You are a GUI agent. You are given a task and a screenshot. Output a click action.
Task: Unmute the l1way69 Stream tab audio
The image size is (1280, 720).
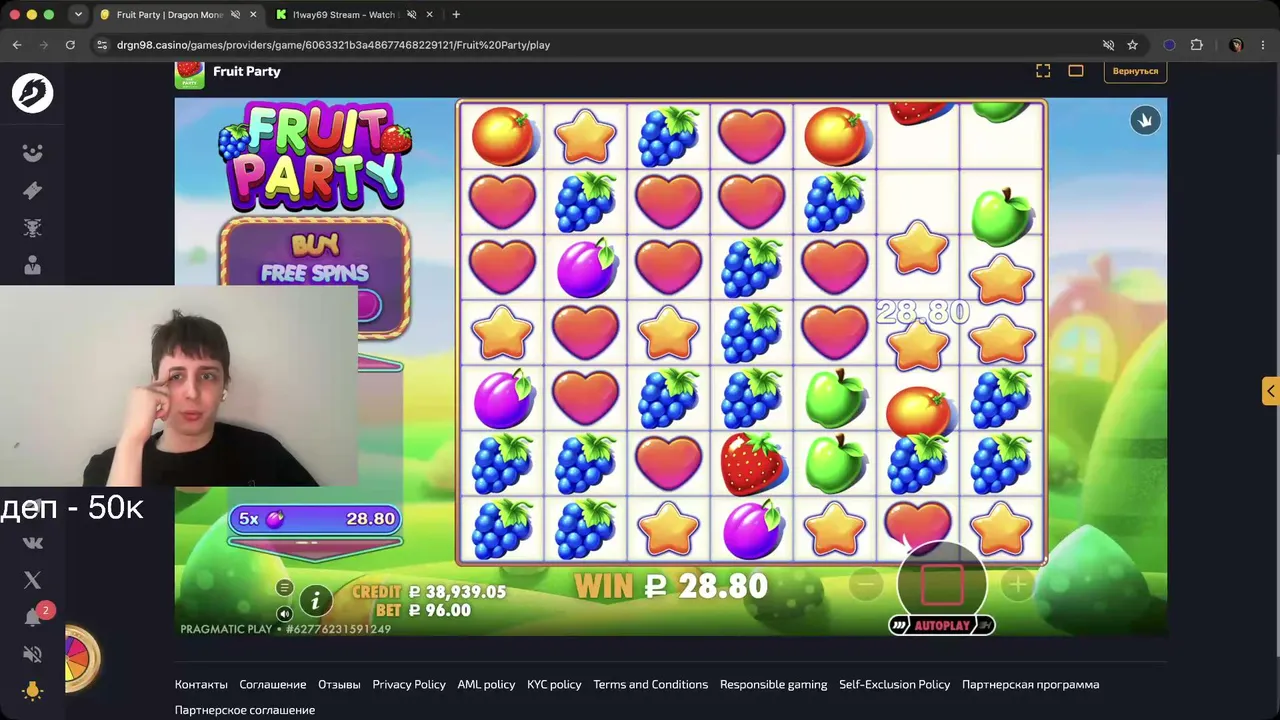coord(411,15)
